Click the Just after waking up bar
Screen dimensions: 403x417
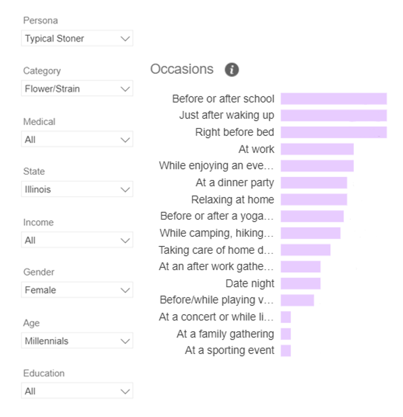click(334, 116)
